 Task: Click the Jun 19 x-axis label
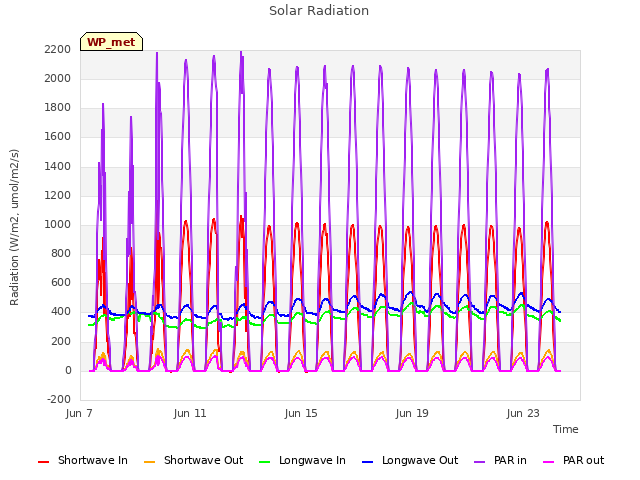412,413
